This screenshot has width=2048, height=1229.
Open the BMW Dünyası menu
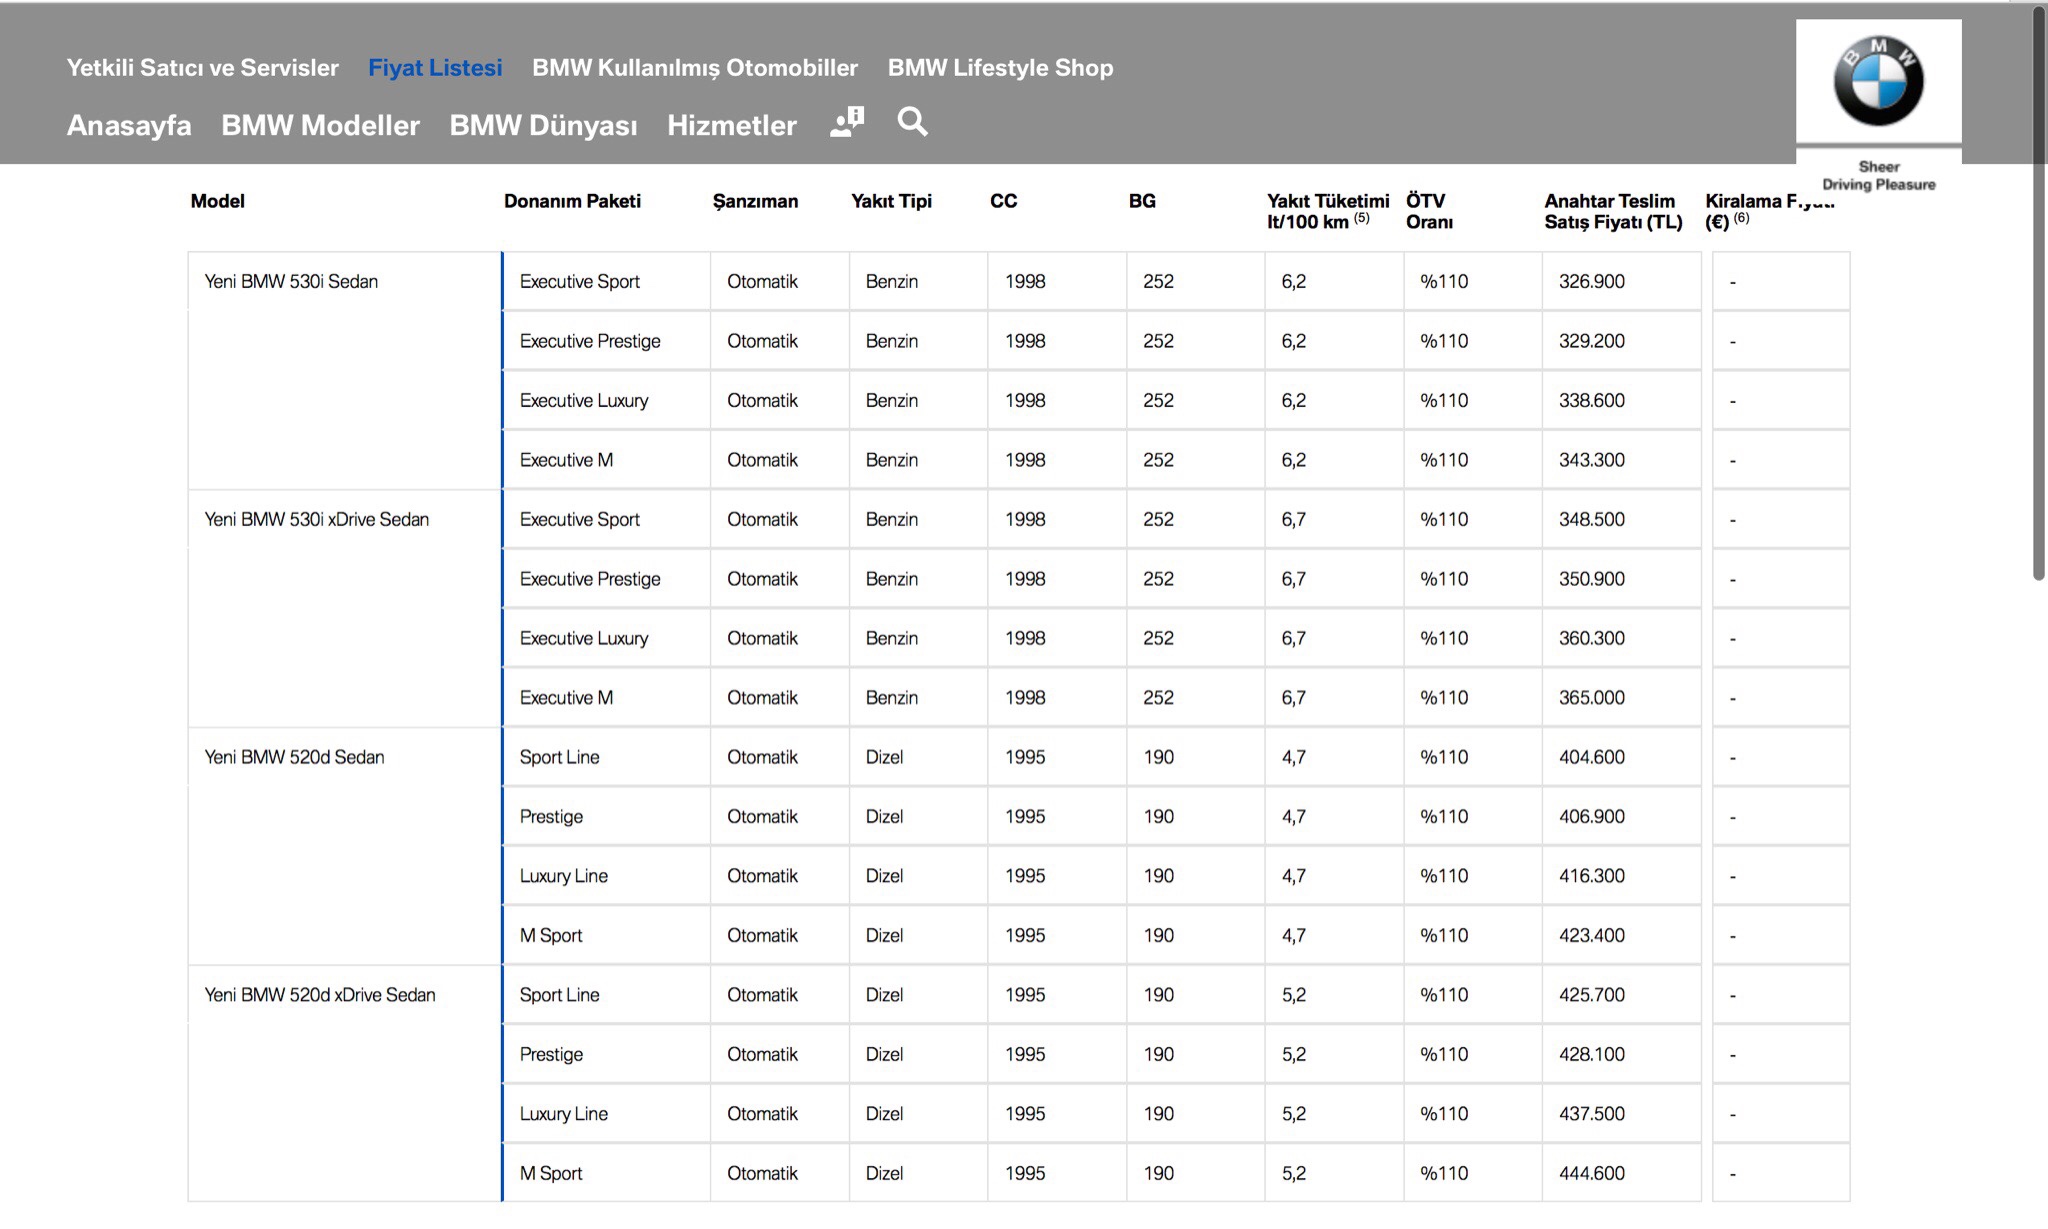[543, 125]
